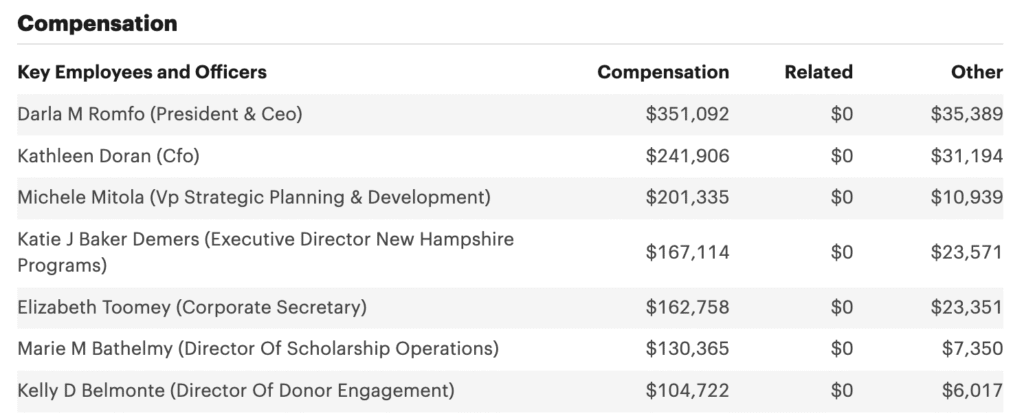1024x414 pixels.
Task: Click the Compensation section heading
Action: click(97, 23)
